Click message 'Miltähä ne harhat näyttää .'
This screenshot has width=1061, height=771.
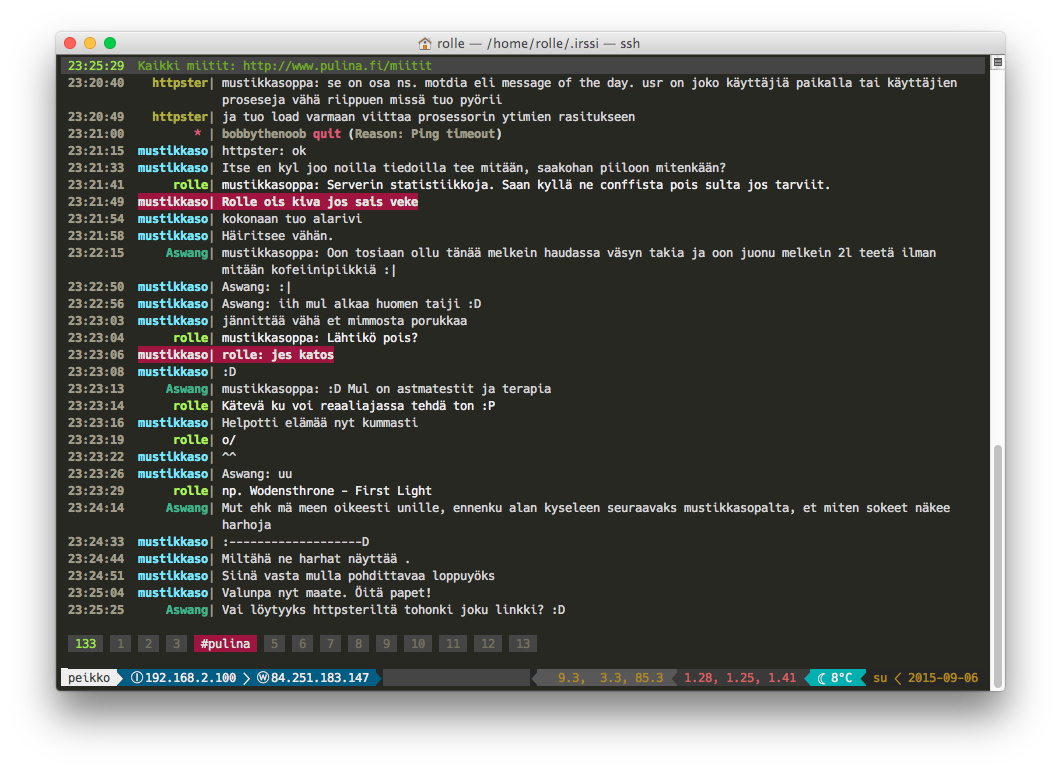(316, 559)
